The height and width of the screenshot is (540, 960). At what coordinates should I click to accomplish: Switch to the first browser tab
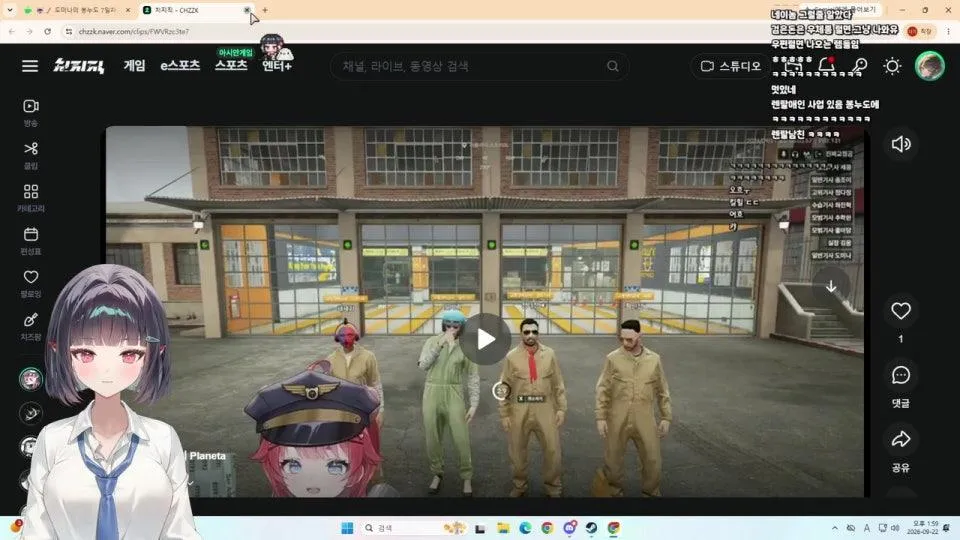click(77, 10)
